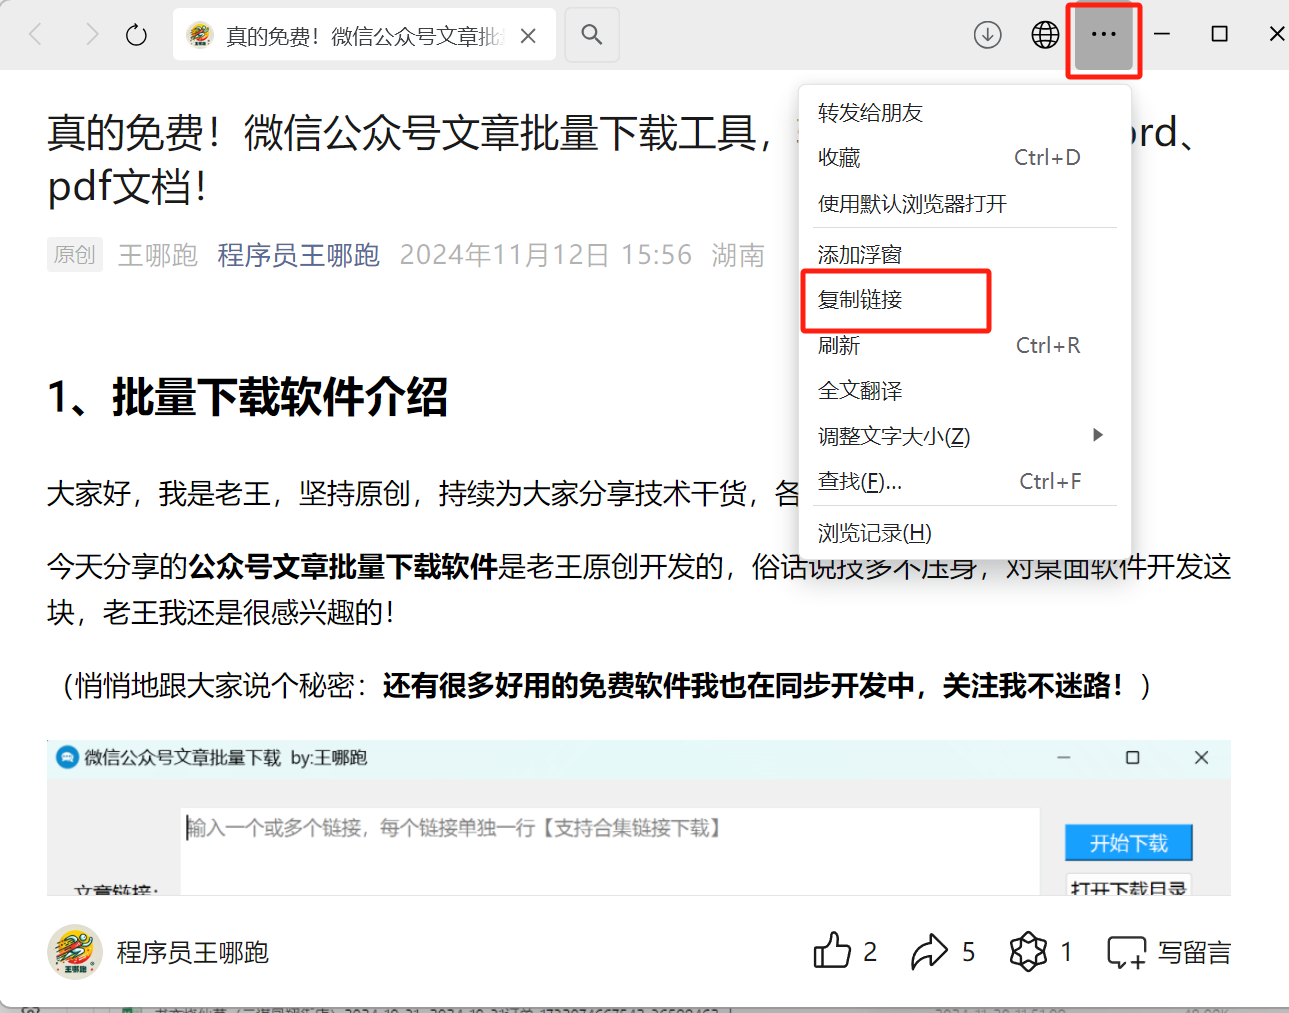Click the publish date 2024年11月12日 15:56
1289x1013 pixels.
pyautogui.click(x=545, y=255)
